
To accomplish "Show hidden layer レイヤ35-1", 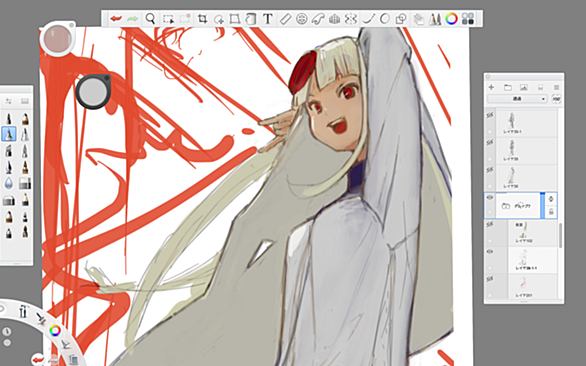I will (490, 116).
